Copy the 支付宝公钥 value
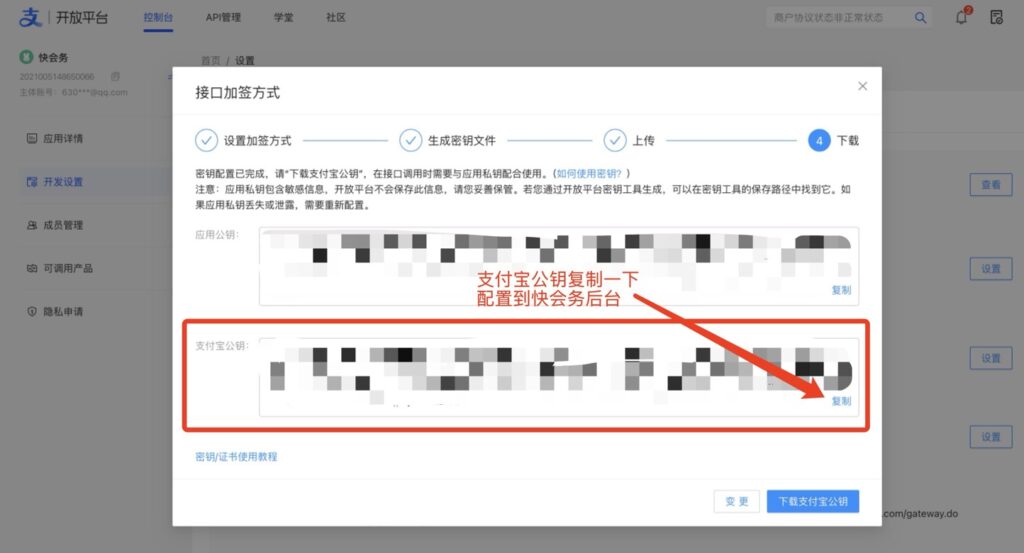The height and width of the screenshot is (553, 1024). [x=841, y=401]
